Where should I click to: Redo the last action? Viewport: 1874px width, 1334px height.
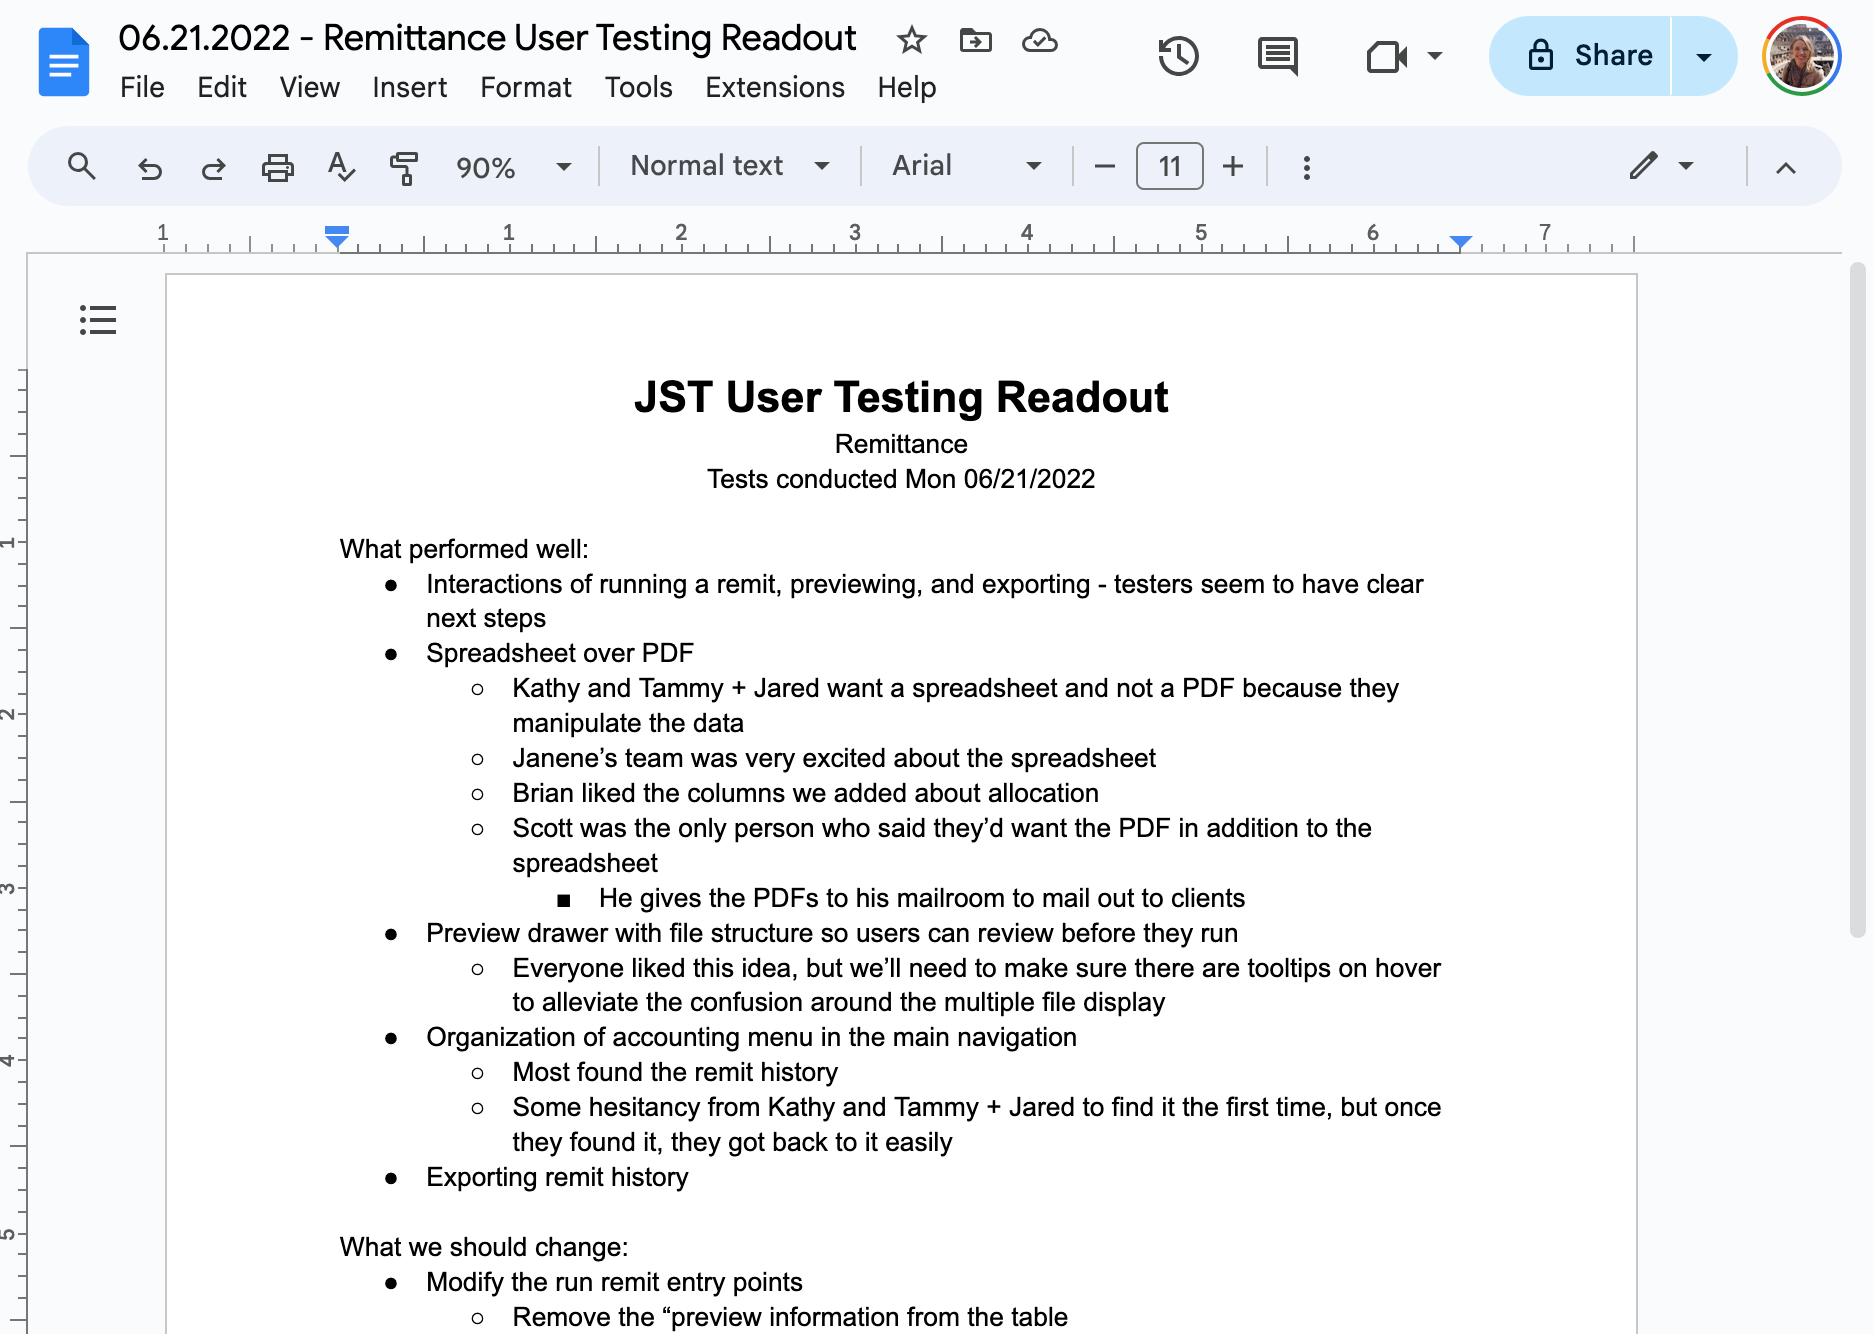click(213, 167)
